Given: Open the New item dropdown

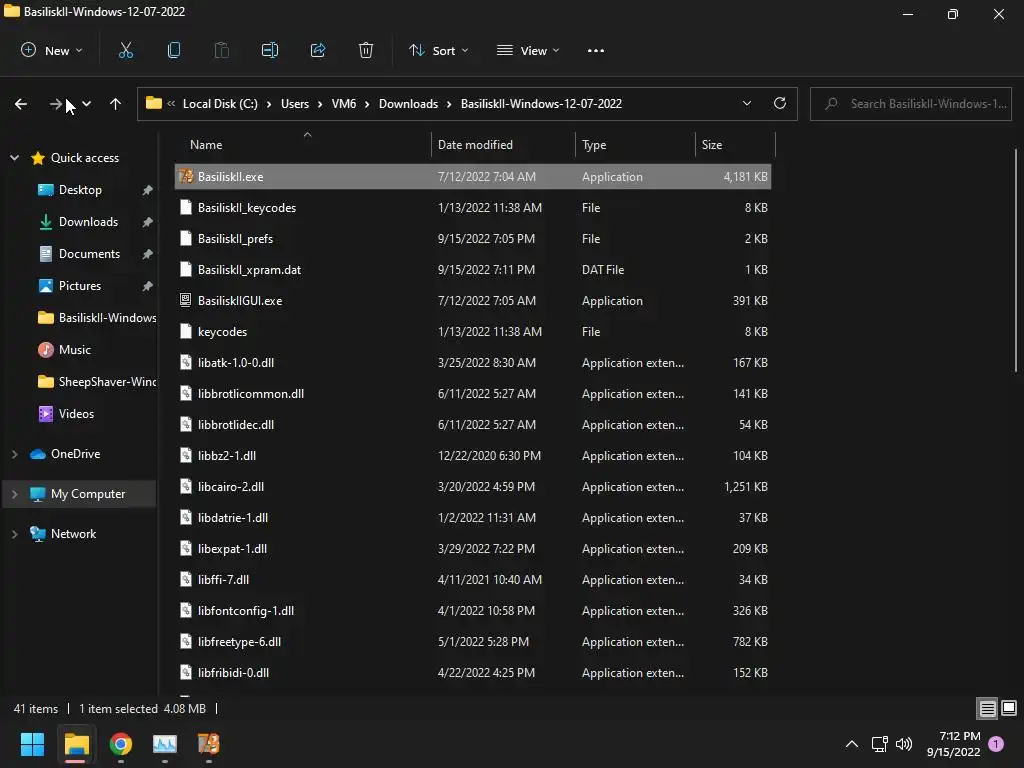Looking at the screenshot, I should click(52, 50).
